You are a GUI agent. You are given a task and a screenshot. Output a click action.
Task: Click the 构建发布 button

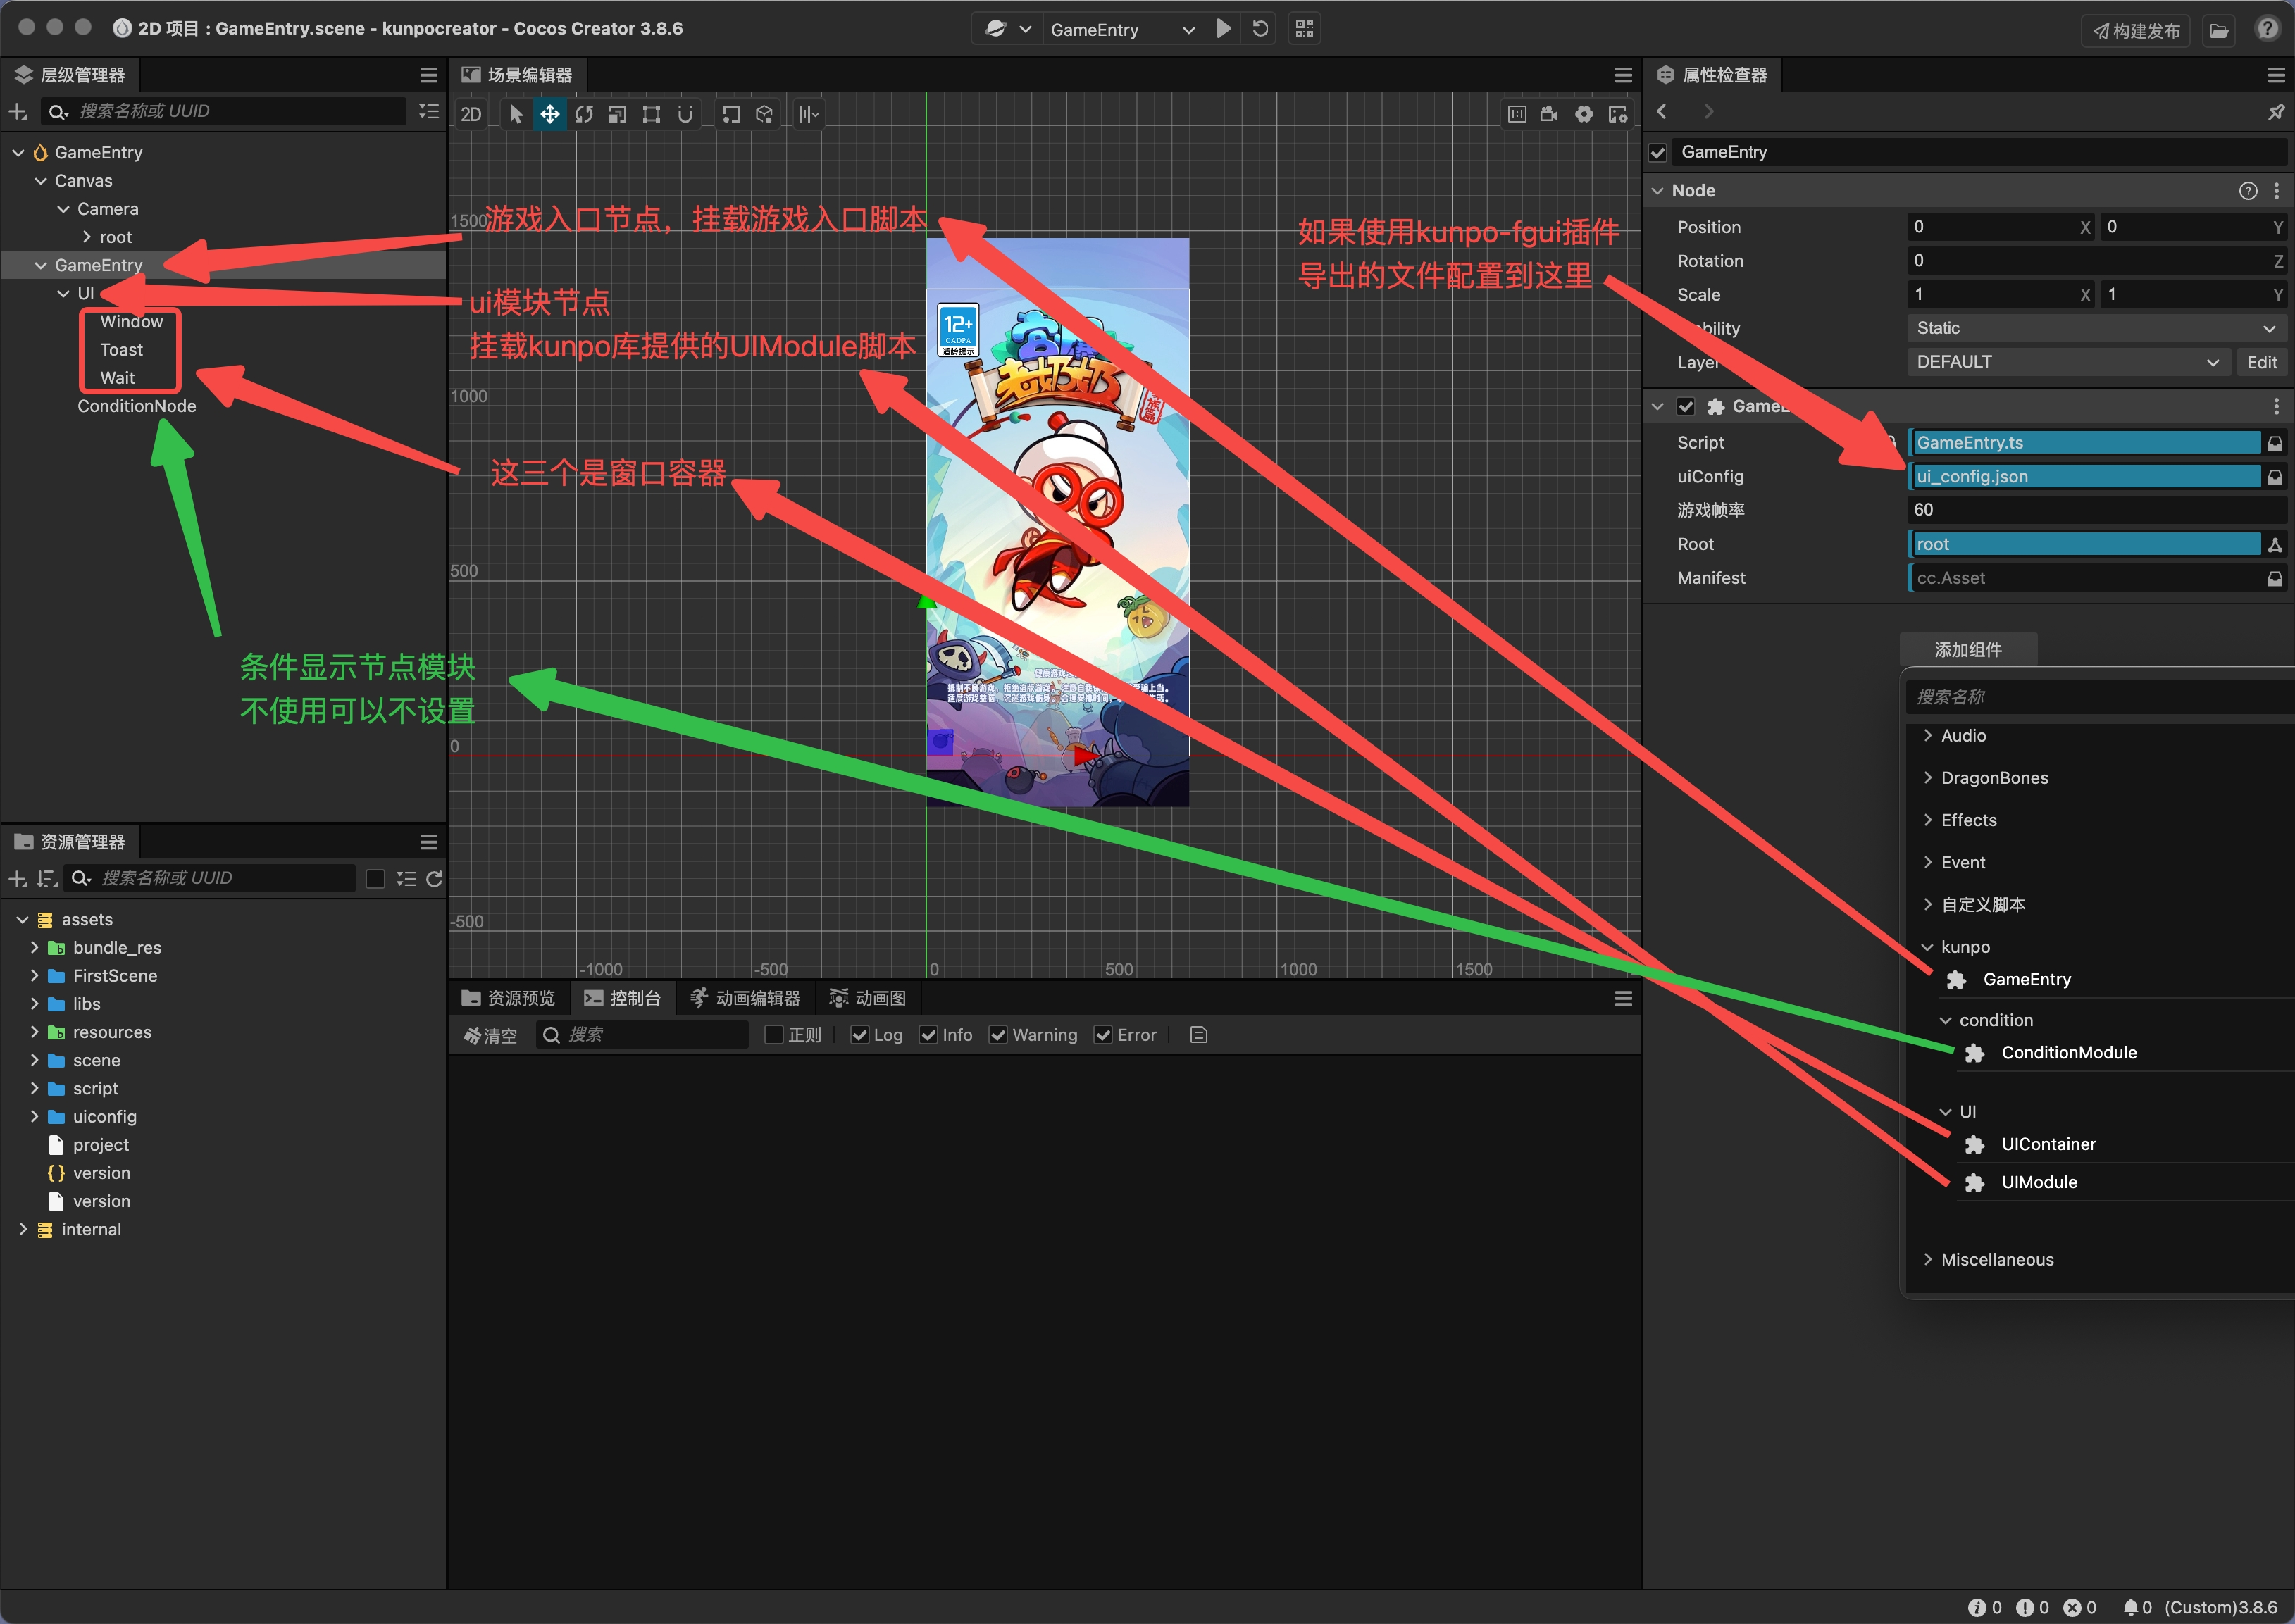coord(2136,30)
